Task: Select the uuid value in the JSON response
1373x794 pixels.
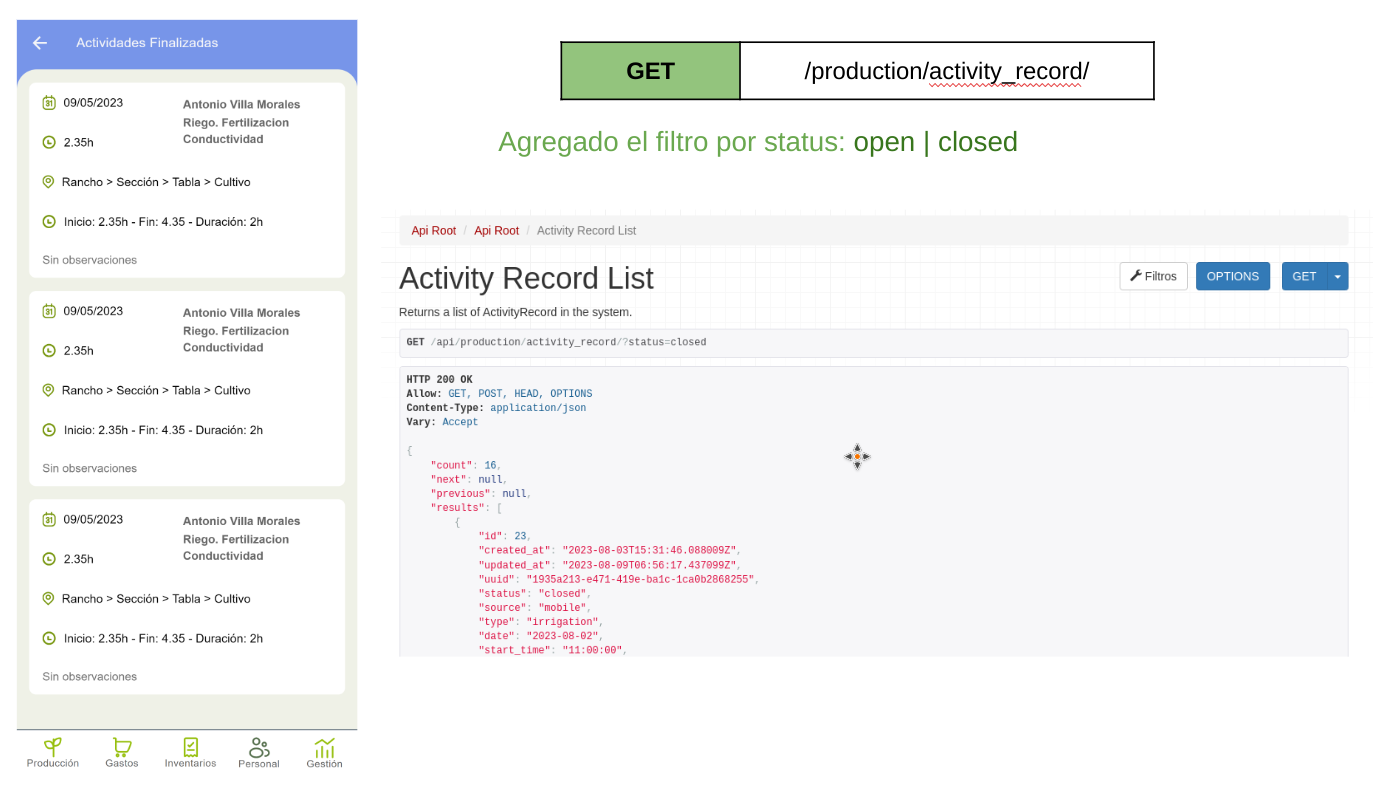Action: coord(640,580)
